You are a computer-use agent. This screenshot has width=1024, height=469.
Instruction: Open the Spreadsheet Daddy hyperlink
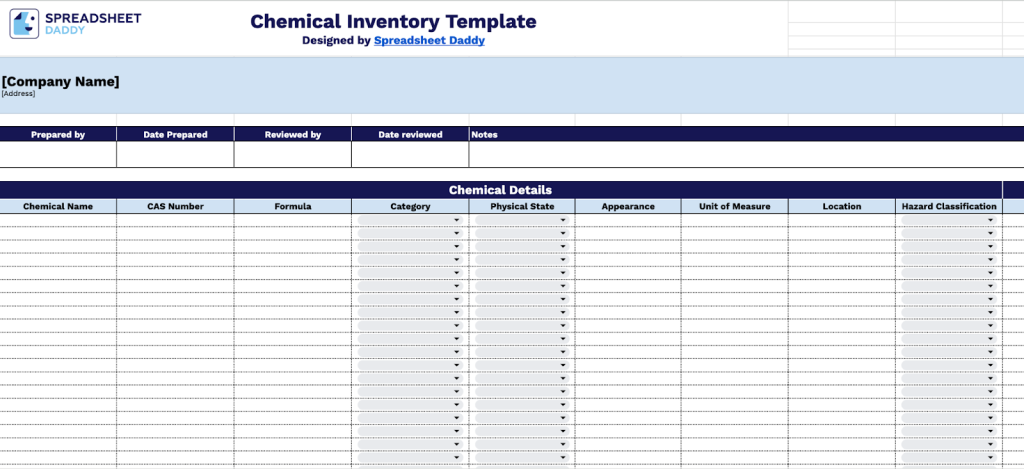pyautogui.click(x=429, y=40)
